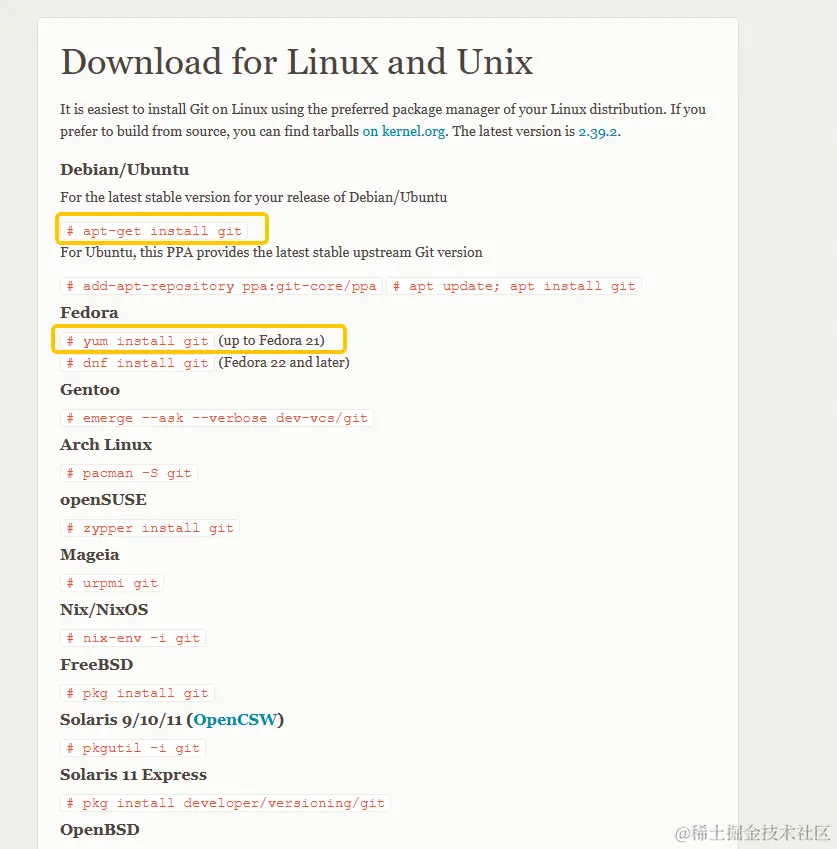Open the OpenCSW link

(235, 720)
